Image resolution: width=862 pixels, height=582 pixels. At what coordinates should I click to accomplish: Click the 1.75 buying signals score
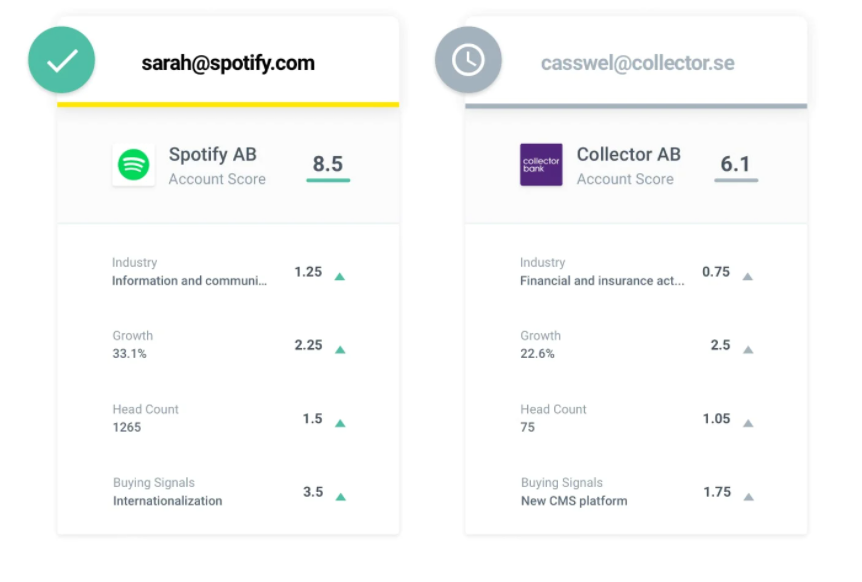pos(717,492)
